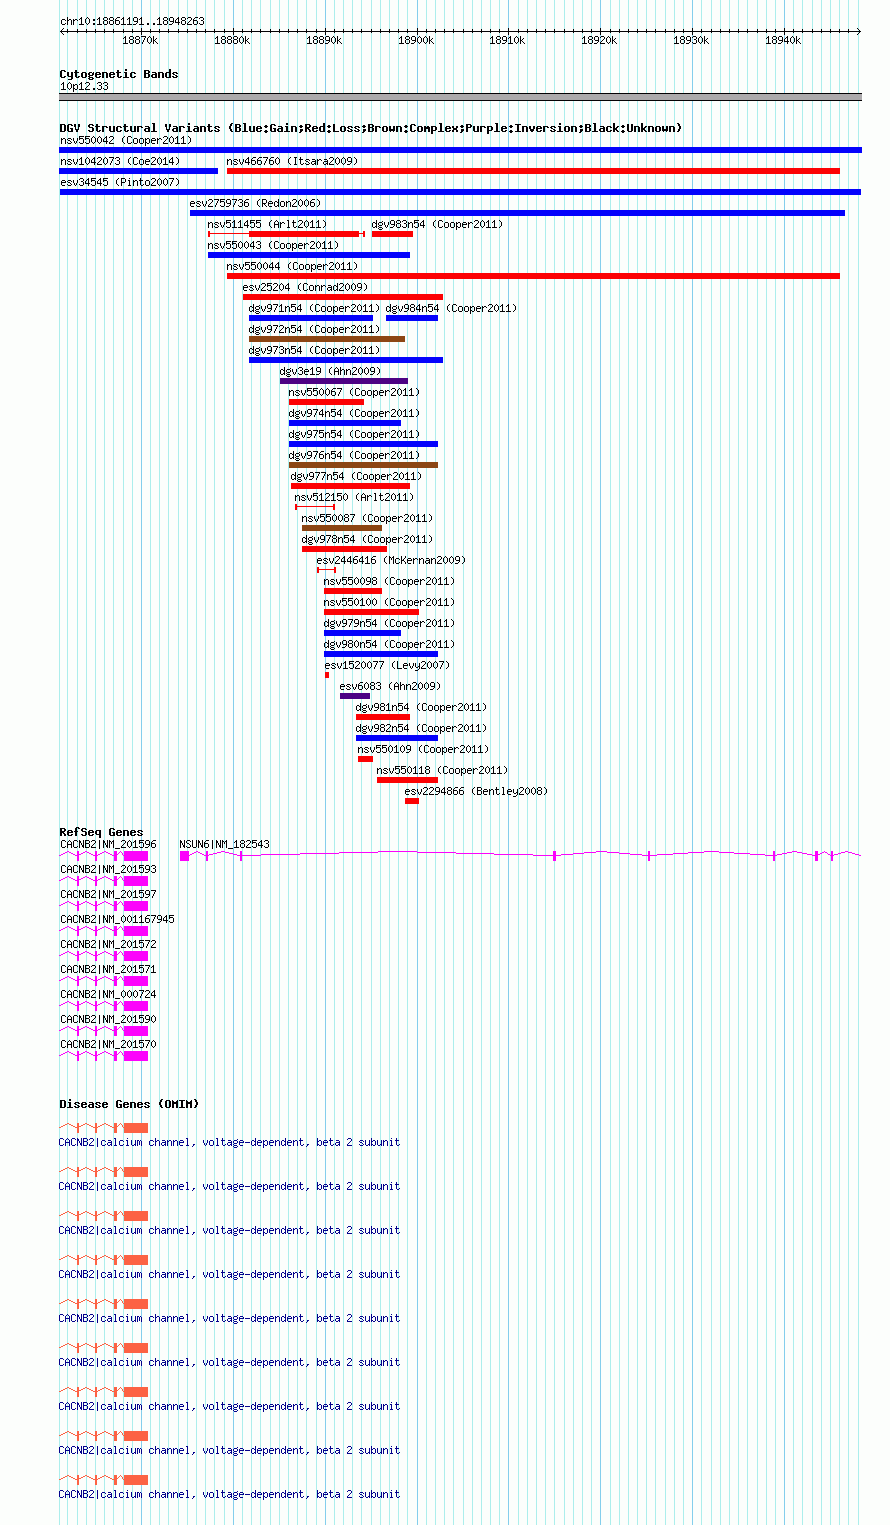
Task: Click CACNB2|NM_201597 transcript
Action: point(104,906)
